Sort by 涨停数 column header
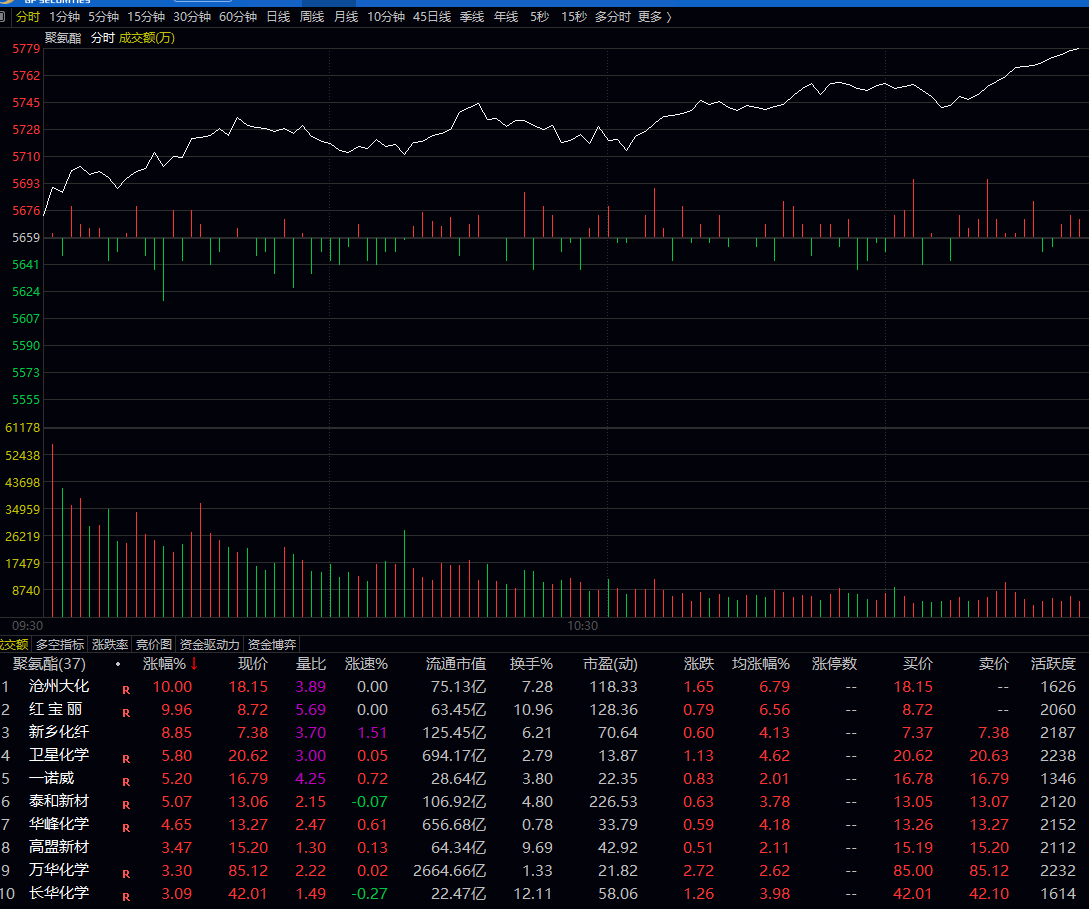 [834, 664]
